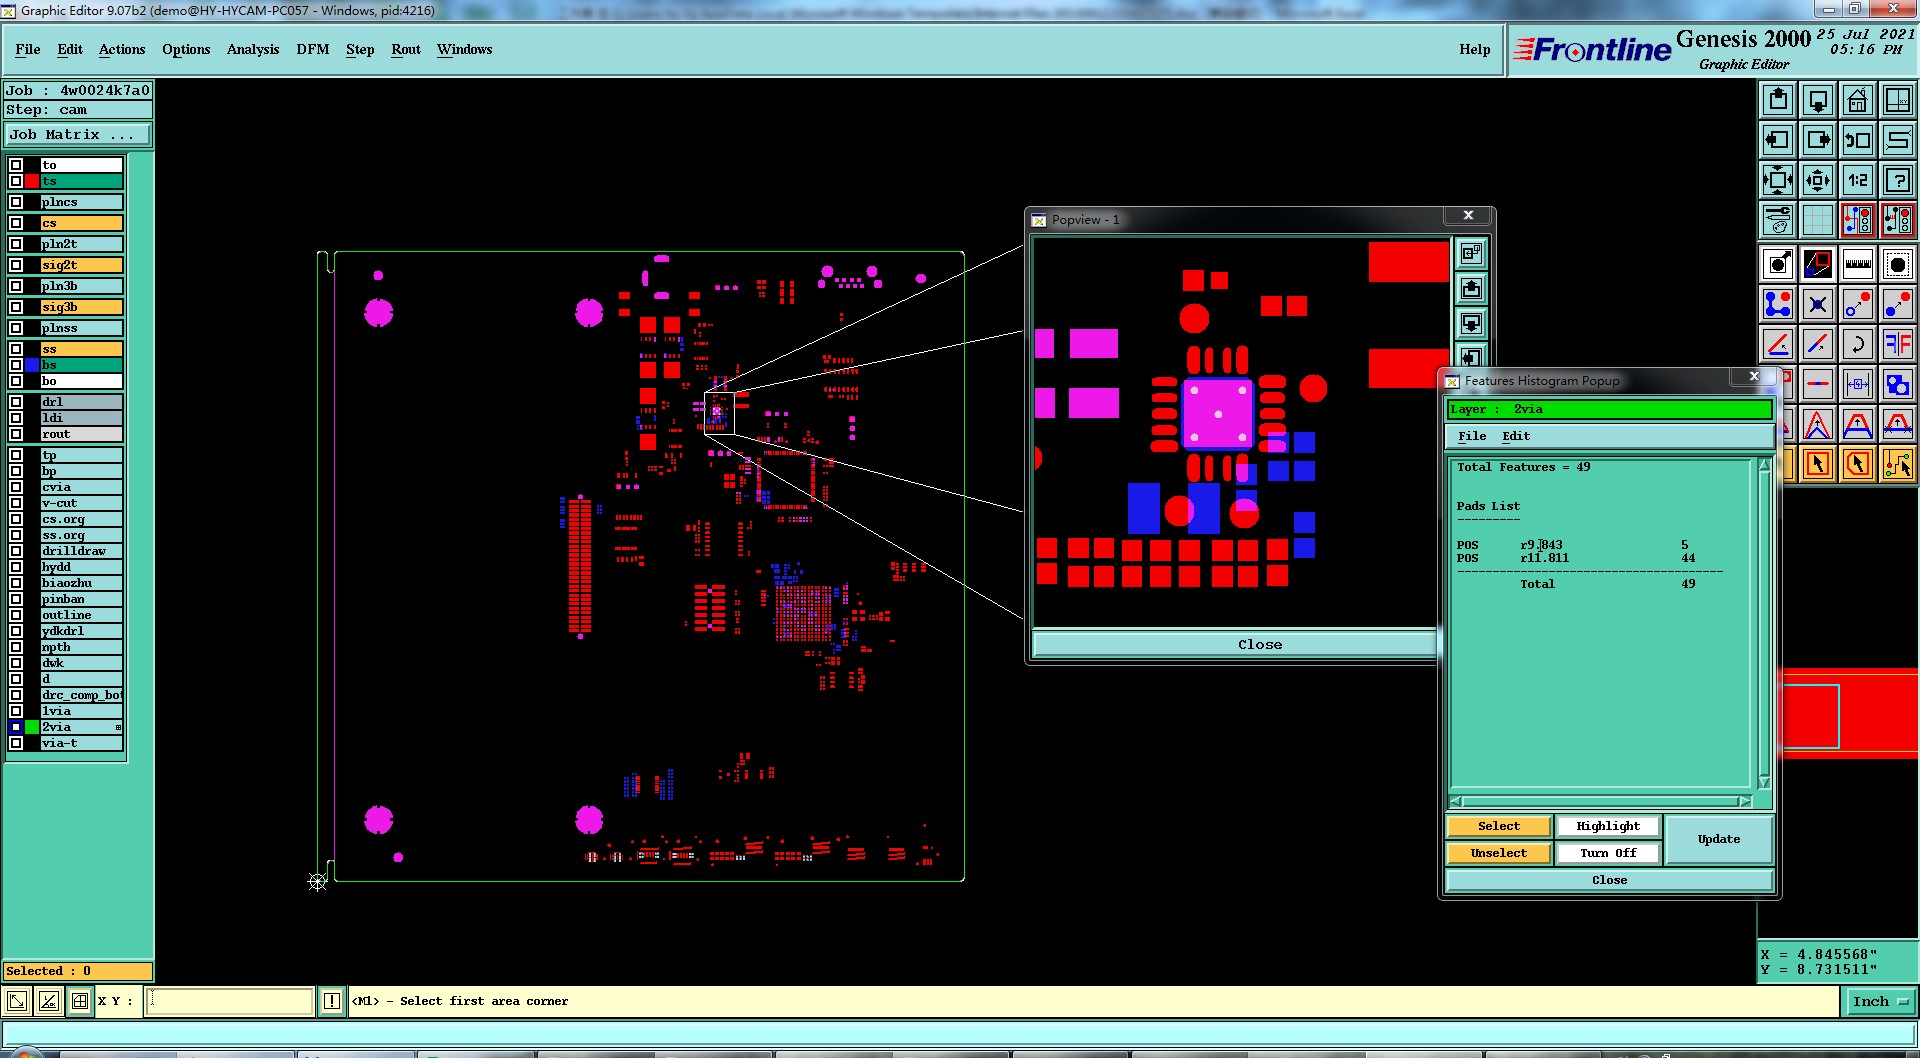Click the exclamation mark icon in status bar
This screenshot has width=1920, height=1058.
point(332,1001)
